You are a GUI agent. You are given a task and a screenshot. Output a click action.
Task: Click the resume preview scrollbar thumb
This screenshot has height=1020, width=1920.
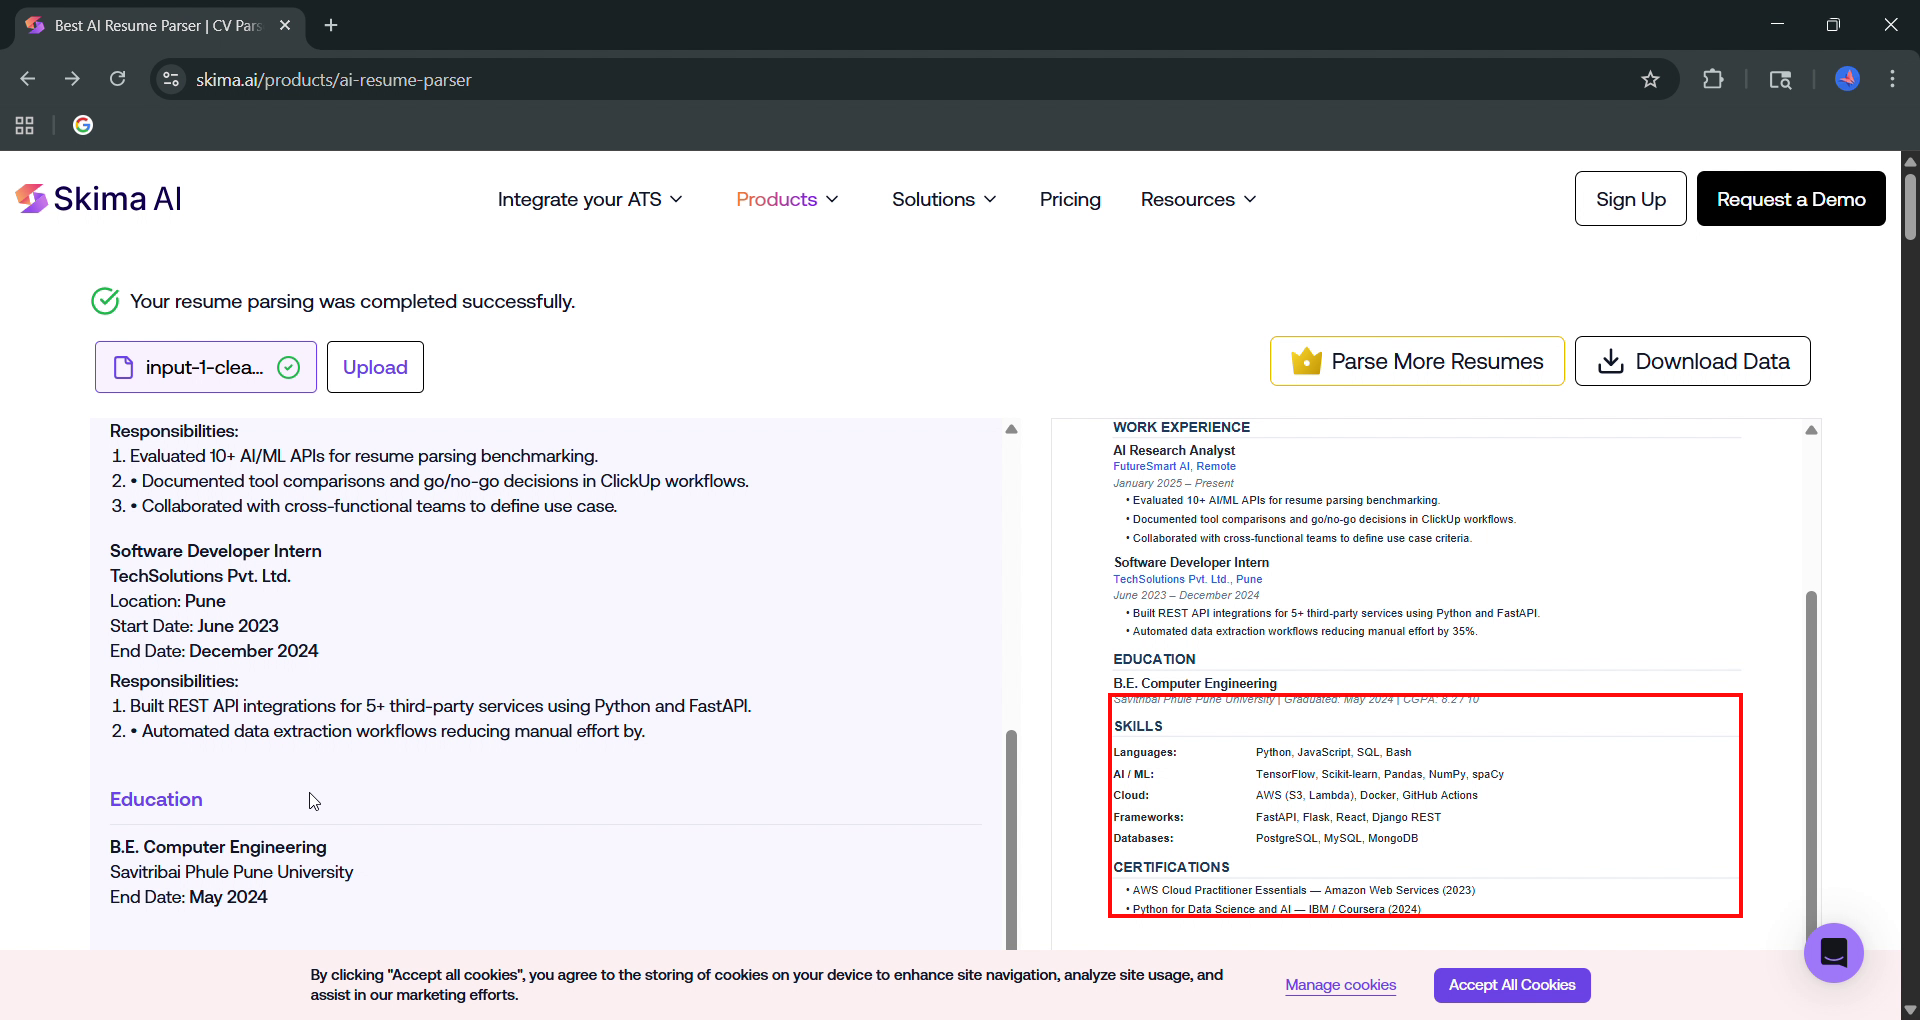click(1811, 765)
